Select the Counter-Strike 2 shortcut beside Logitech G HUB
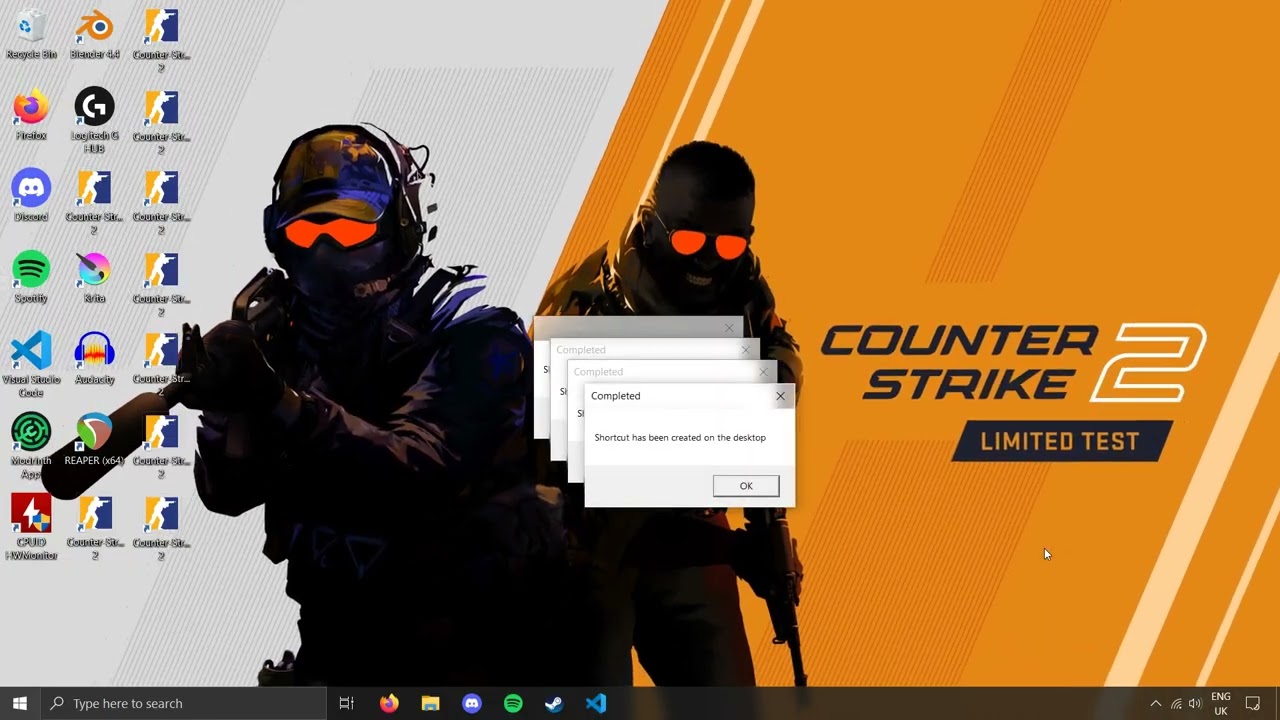This screenshot has height=720, width=1280. pyautogui.click(x=161, y=122)
